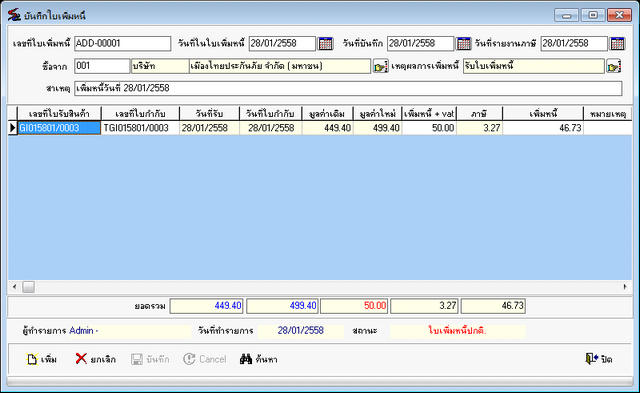Image resolution: width=640 pixels, height=393 pixels.
Task: Focus the เลขที่ใบเพิ่มหนี้ field ADD-00001
Action: click(x=122, y=43)
